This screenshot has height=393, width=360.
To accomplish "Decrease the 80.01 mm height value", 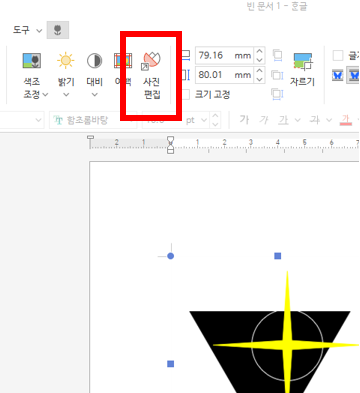I will pos(260,79).
